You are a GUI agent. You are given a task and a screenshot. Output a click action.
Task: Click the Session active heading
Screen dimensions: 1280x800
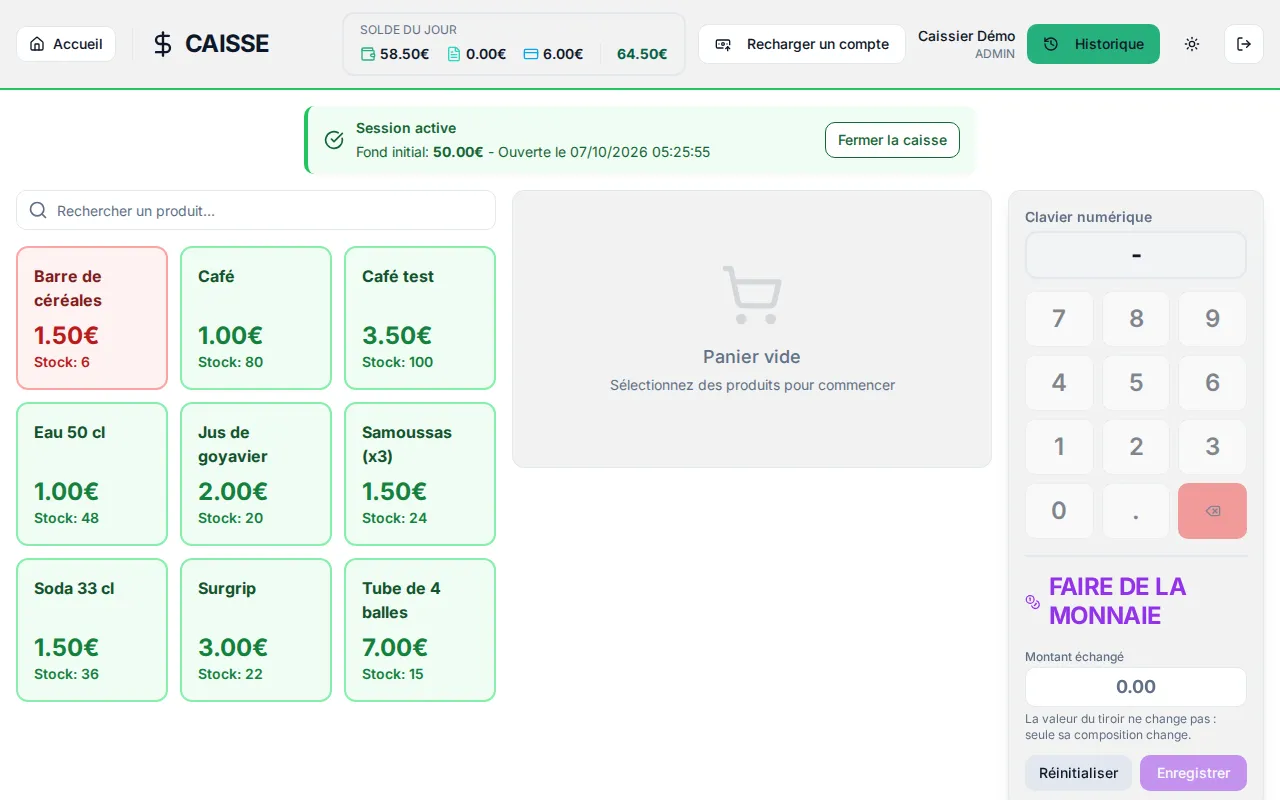point(406,128)
